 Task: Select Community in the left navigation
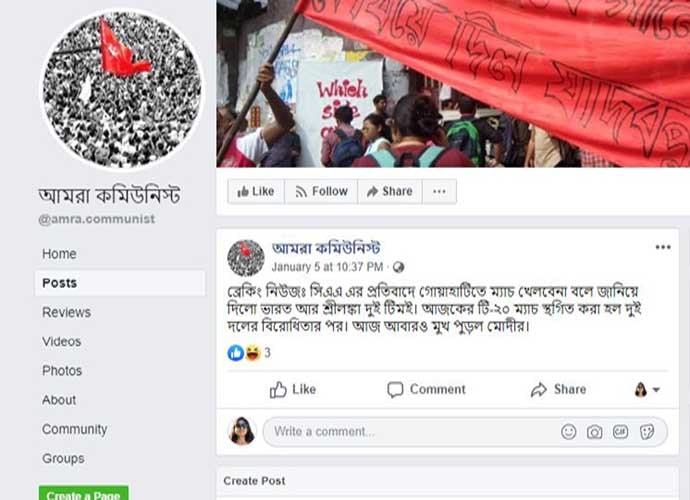click(74, 429)
